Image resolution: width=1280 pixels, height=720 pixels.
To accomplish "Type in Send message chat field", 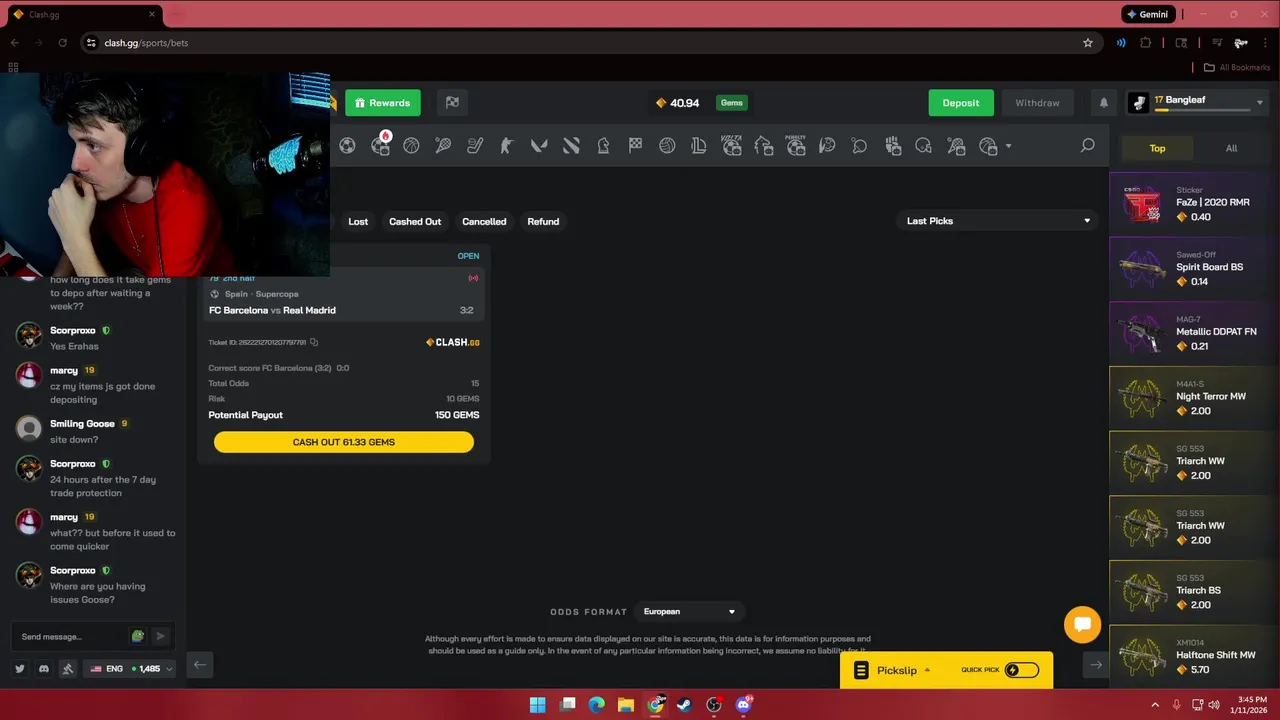I will coord(70,636).
